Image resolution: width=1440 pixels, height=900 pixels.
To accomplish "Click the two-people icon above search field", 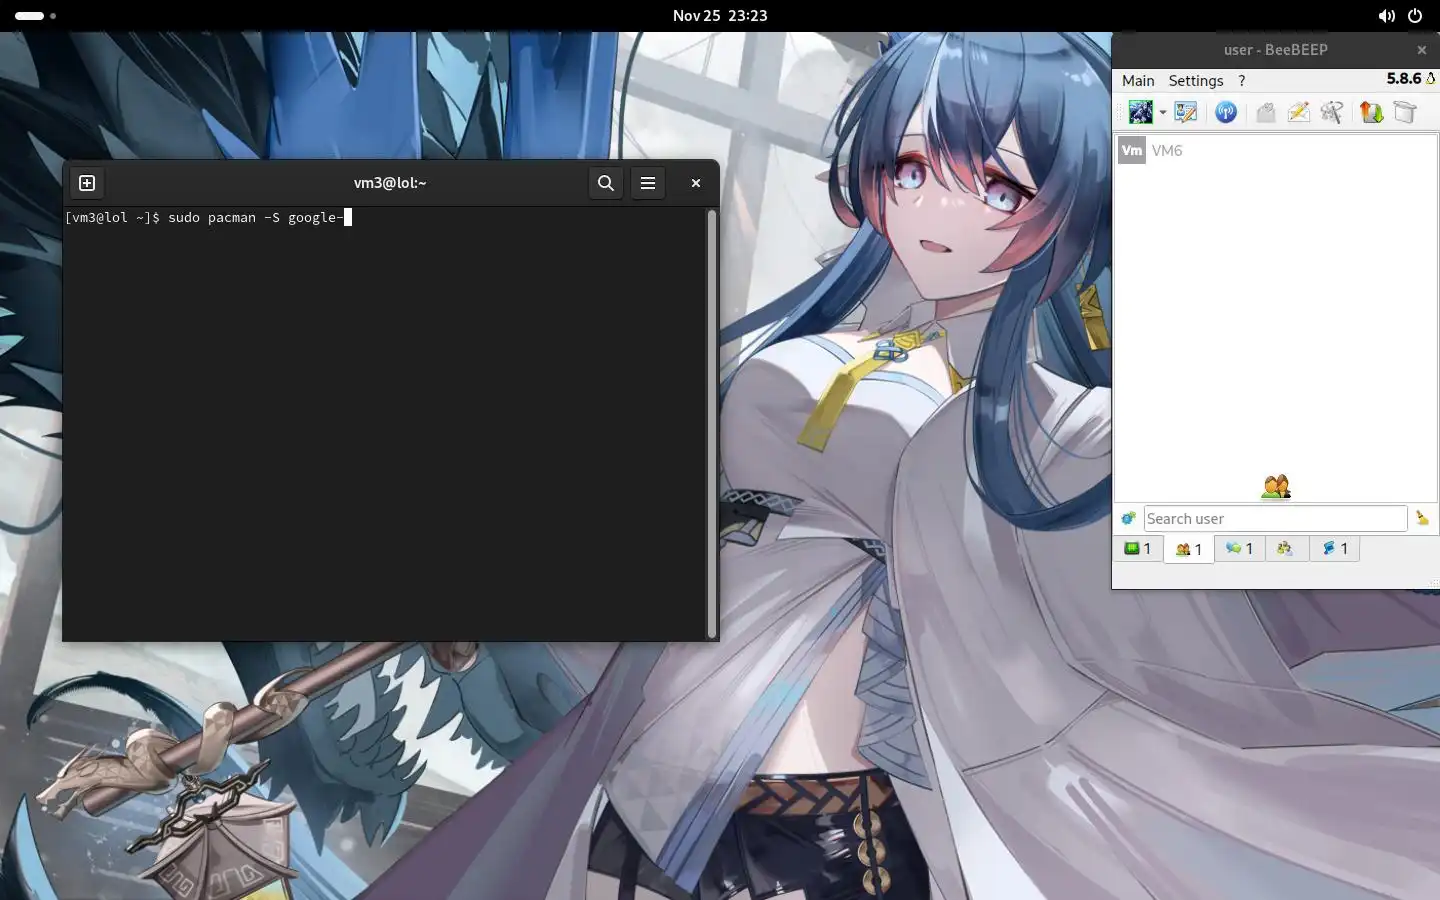I will pyautogui.click(x=1276, y=487).
